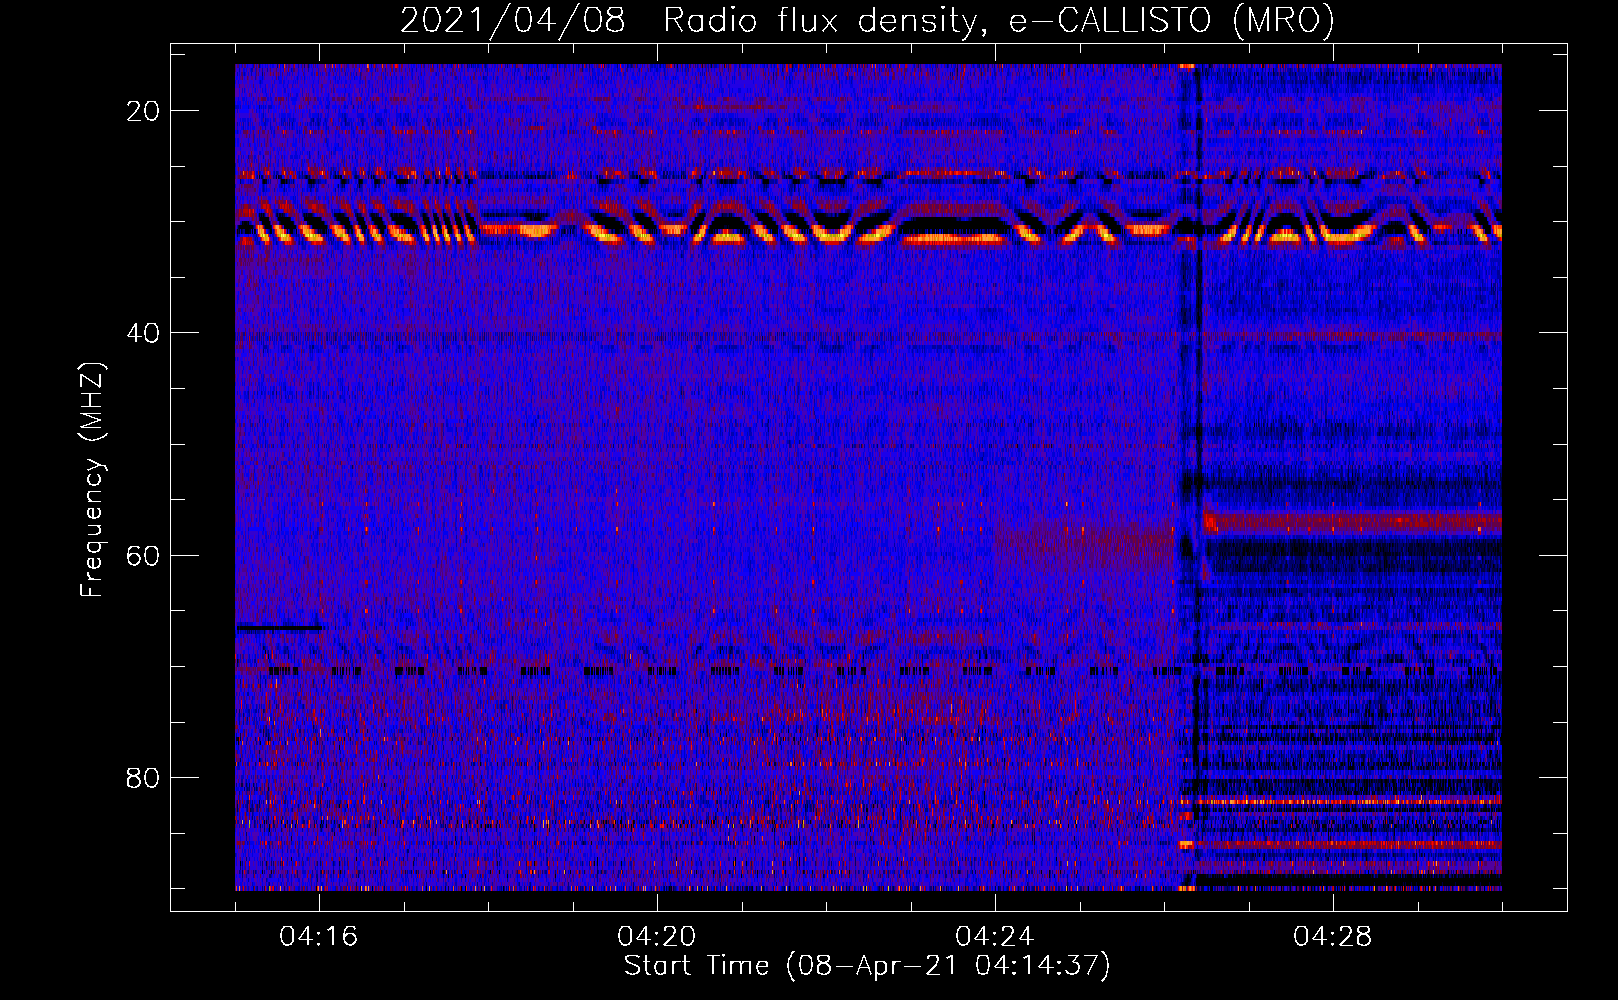Click the 'Start Time (08-Apr-21 04:14:37)' label

[x=867, y=966]
